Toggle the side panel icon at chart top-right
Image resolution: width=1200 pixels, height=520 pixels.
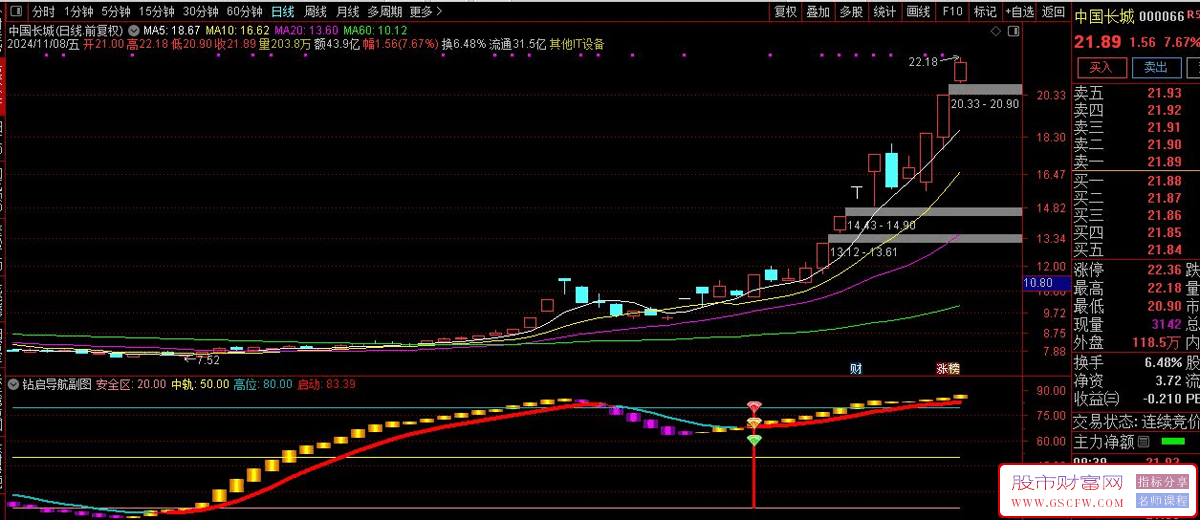point(1013,32)
